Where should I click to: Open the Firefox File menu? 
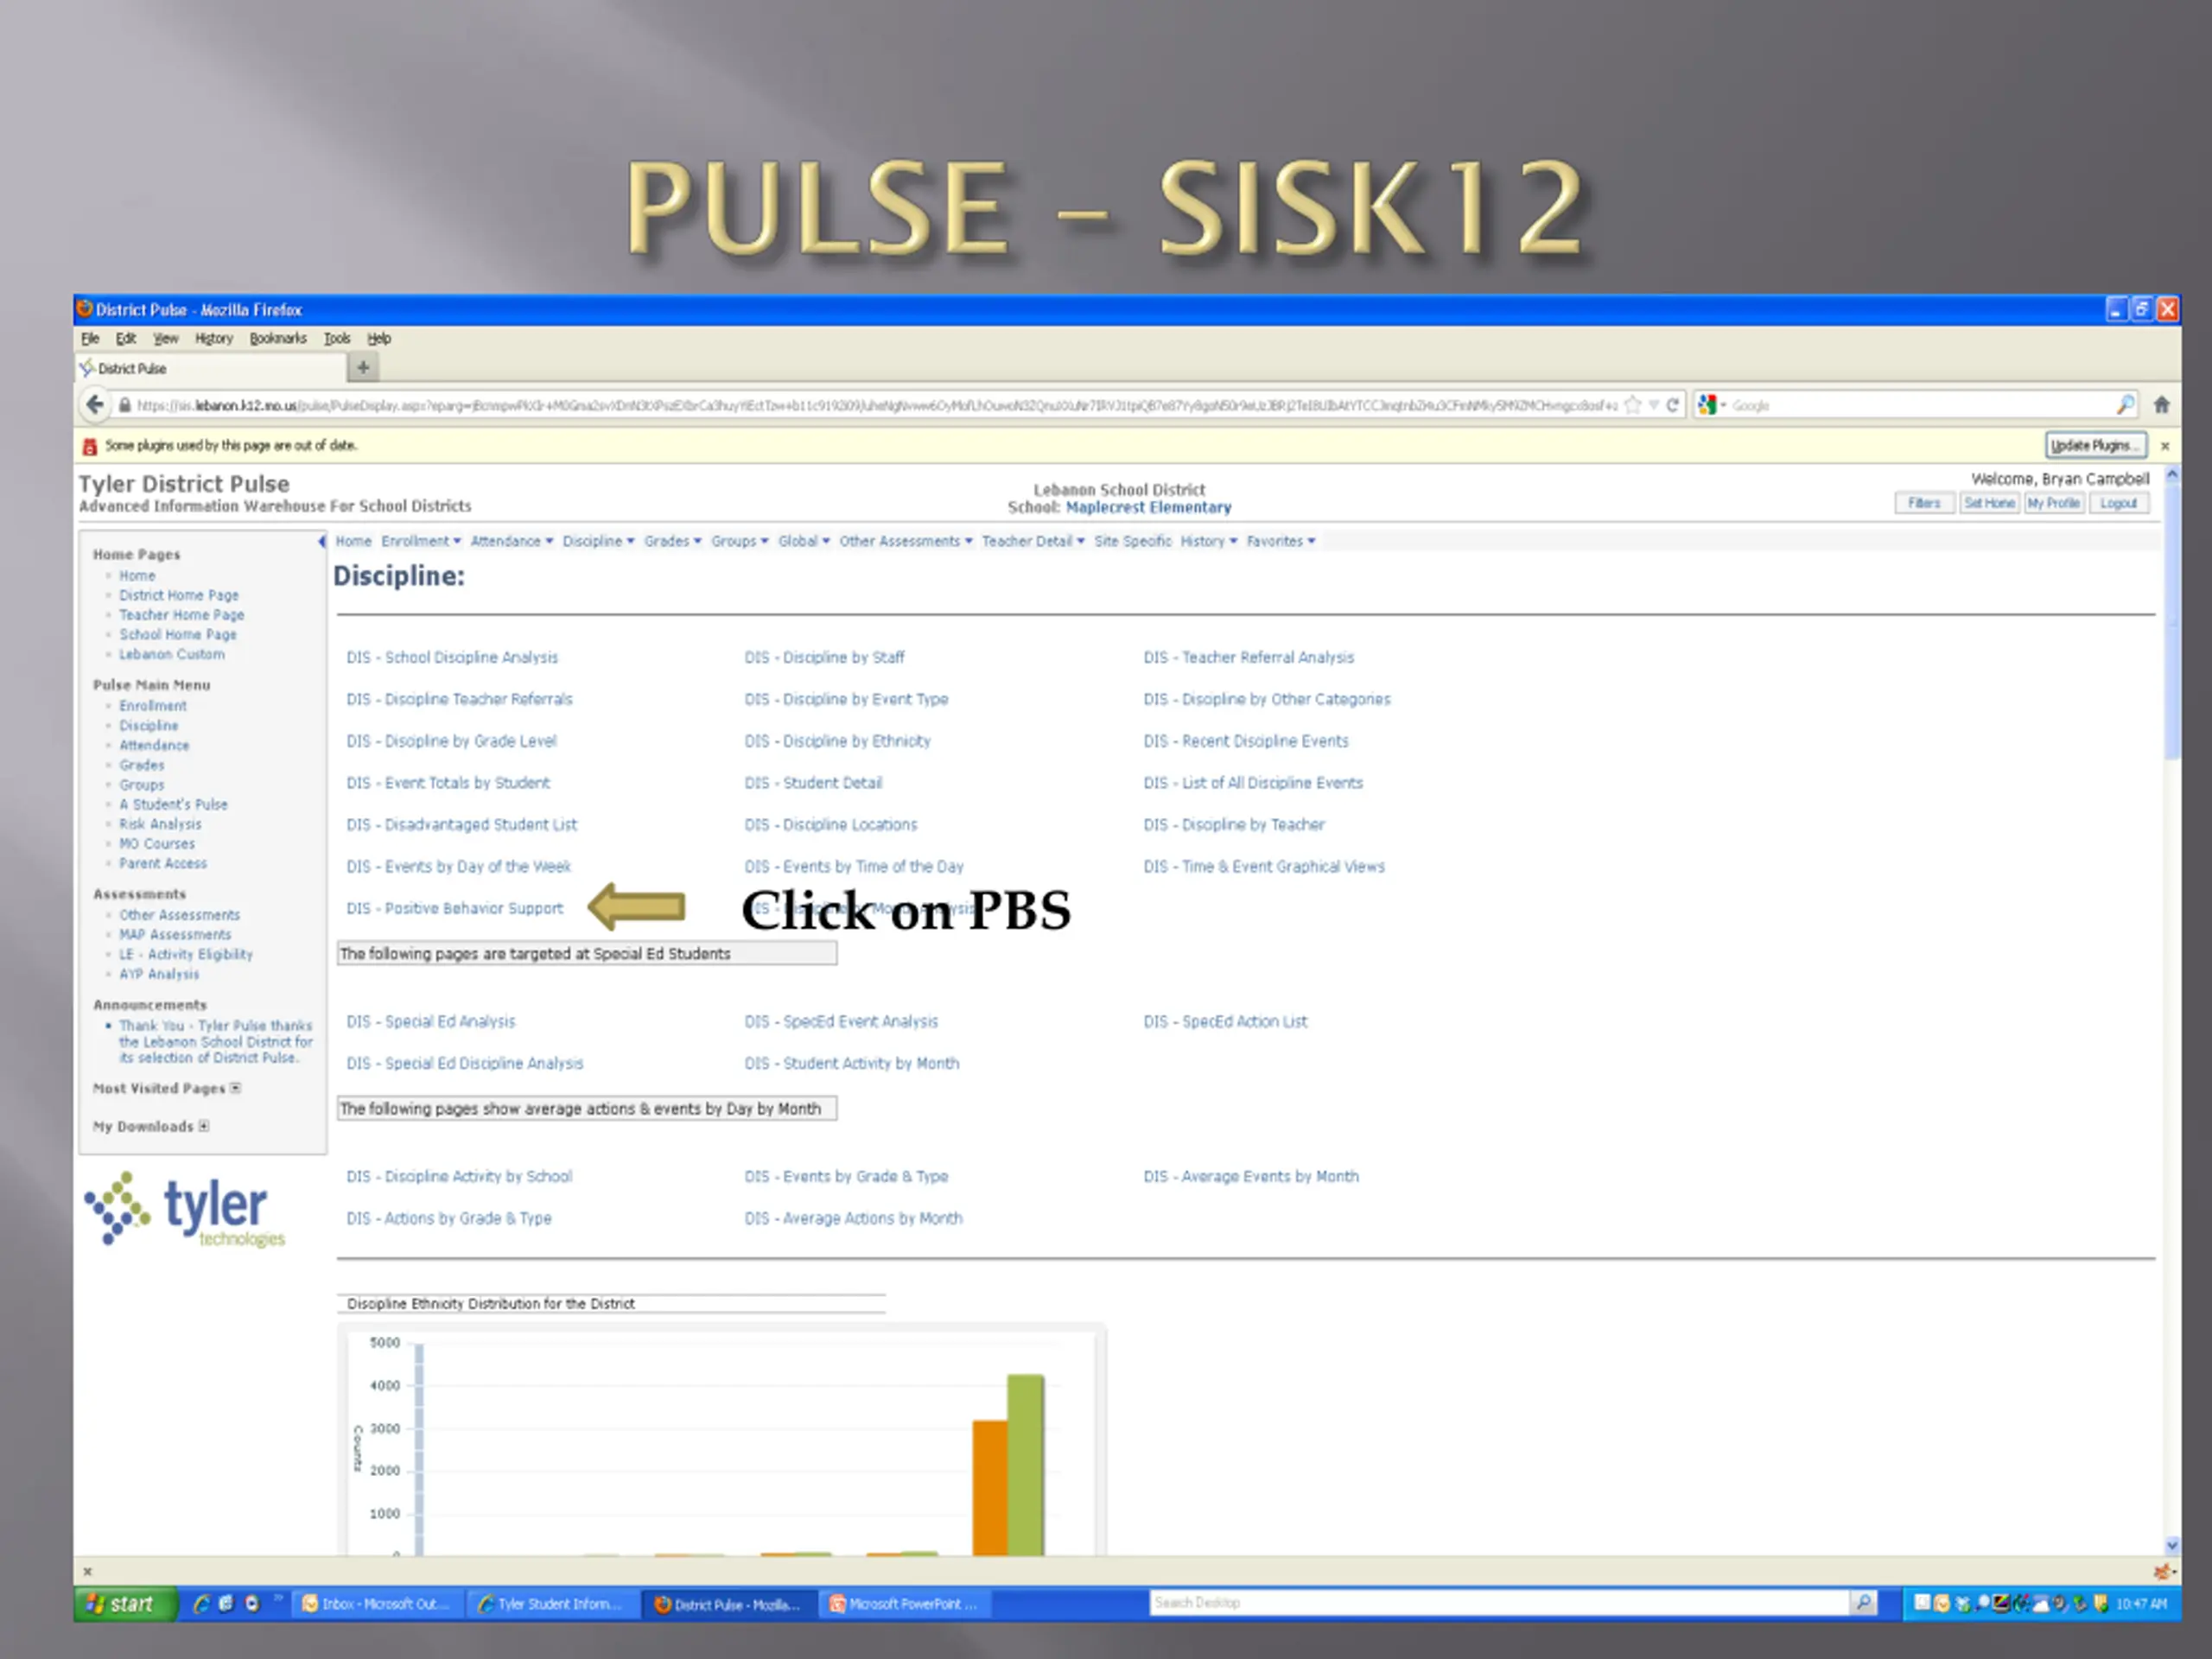tap(90, 338)
